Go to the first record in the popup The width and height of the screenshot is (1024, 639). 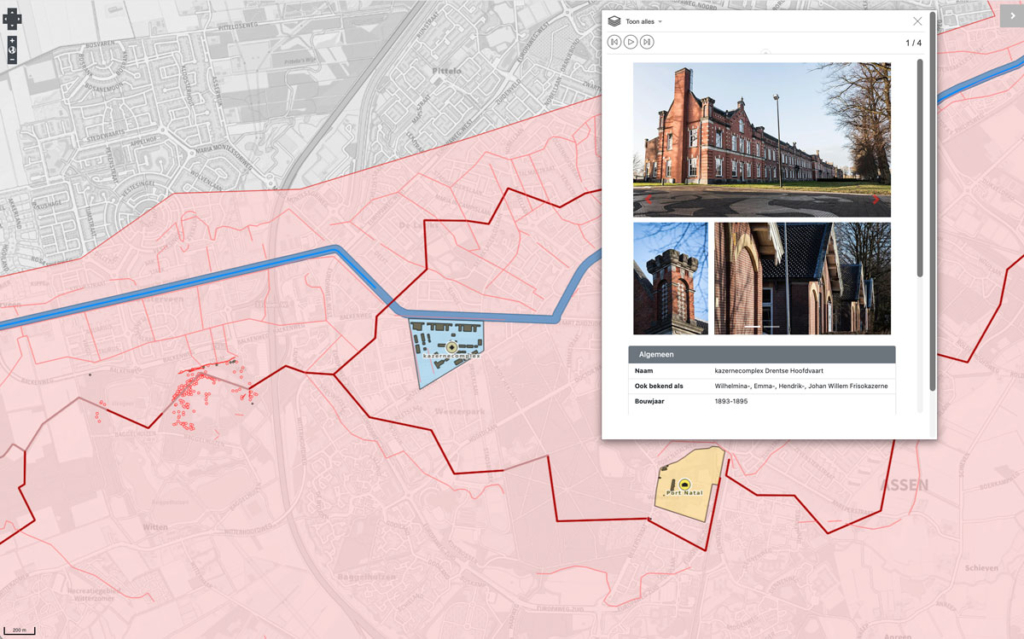tap(615, 42)
